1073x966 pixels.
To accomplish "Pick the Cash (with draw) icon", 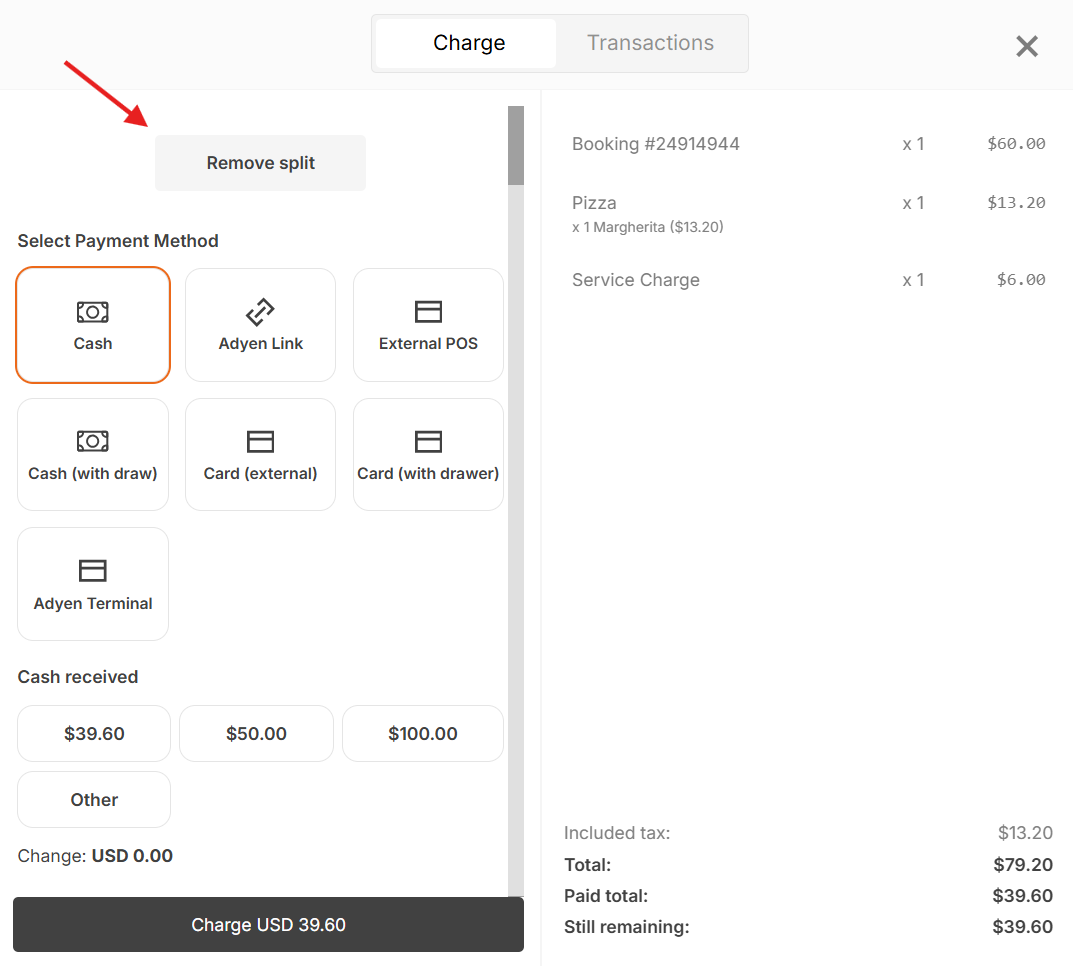I will (x=92, y=441).
